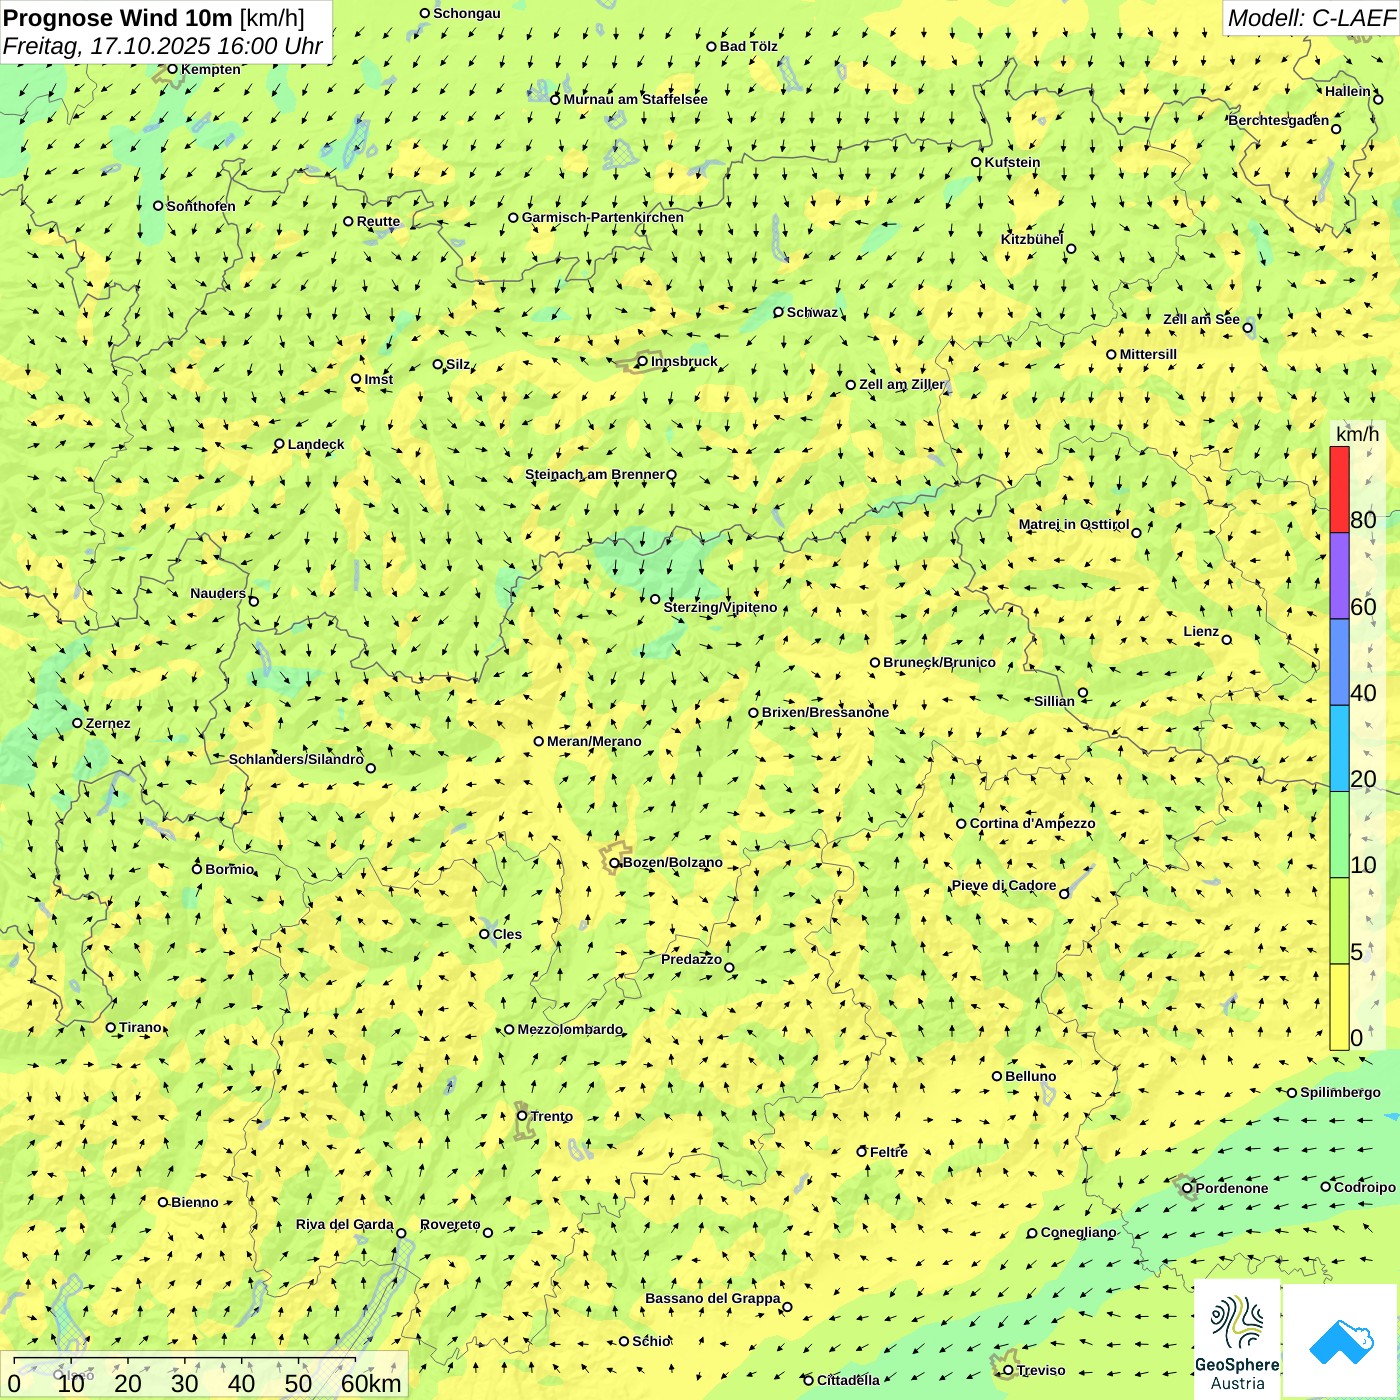Click the Schwaz location marker circle
Viewport: 1400px width, 1400px height.
(x=778, y=312)
